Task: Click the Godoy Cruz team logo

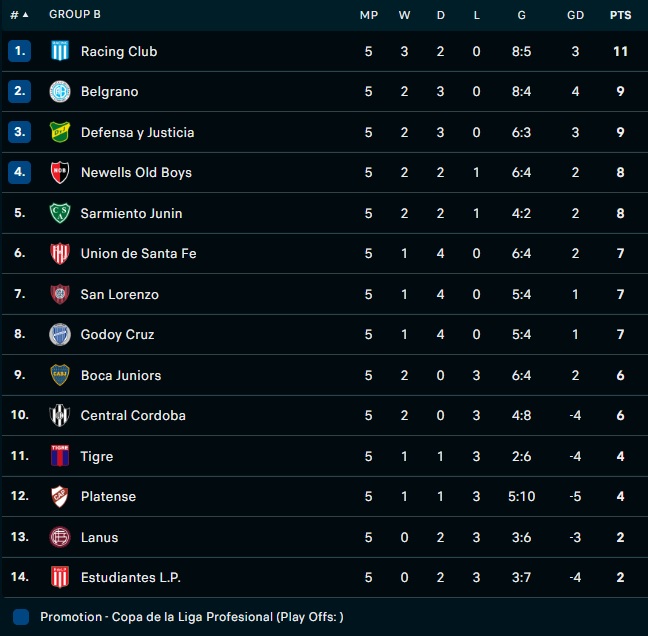Action: pos(60,335)
